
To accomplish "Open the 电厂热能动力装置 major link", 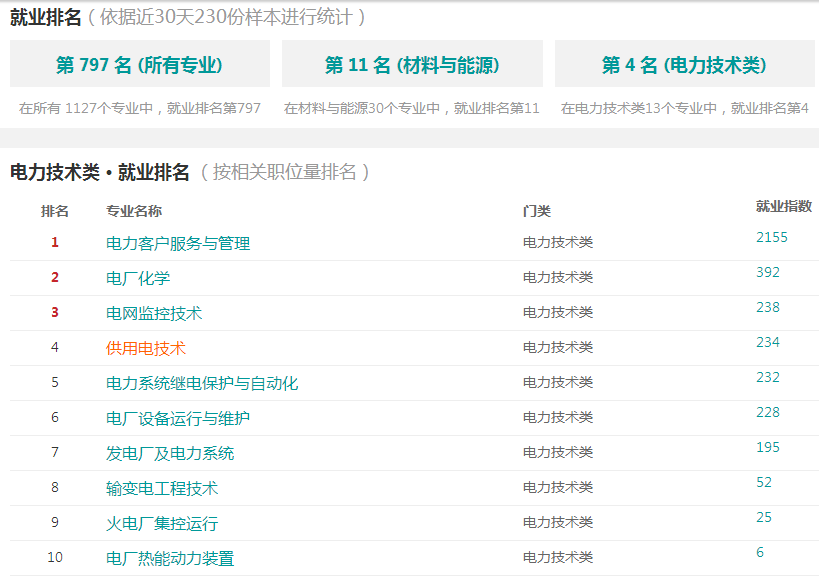I will [170, 558].
